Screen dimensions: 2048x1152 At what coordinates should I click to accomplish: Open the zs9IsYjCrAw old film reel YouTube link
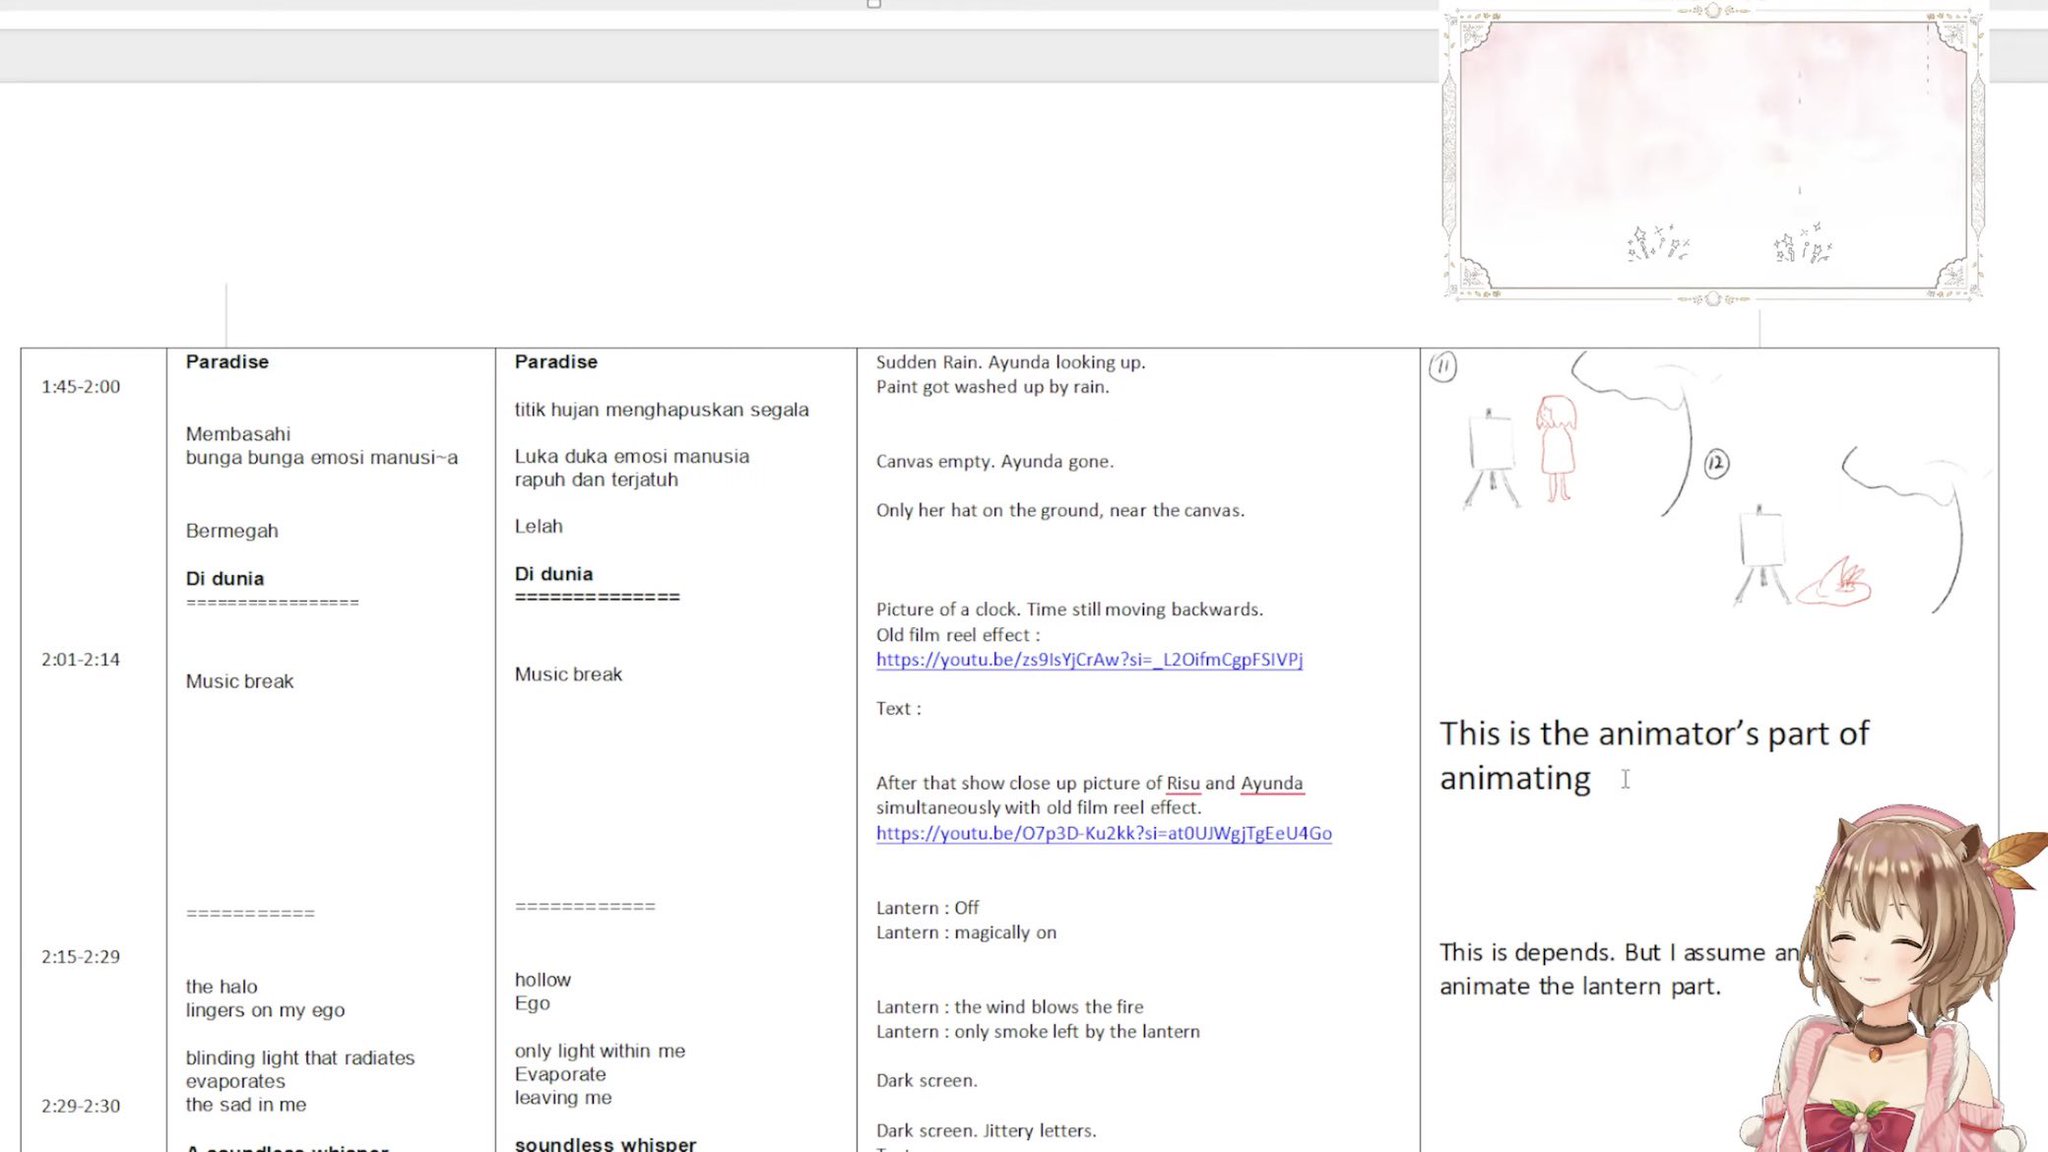point(1089,660)
